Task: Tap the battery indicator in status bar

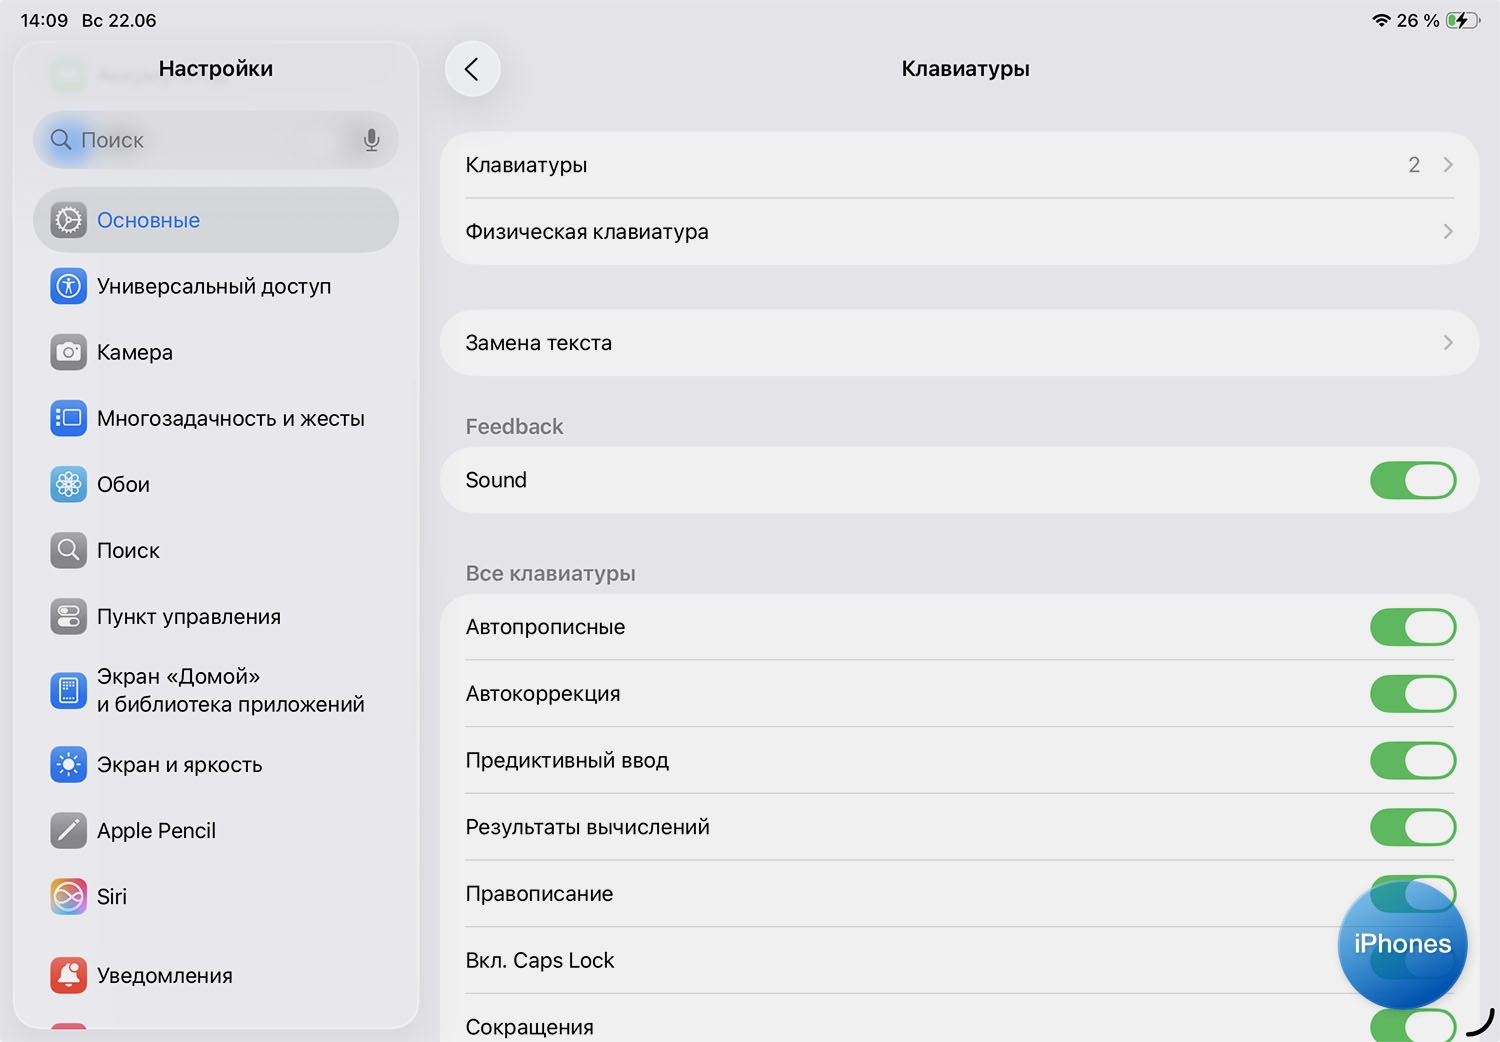Action: click(x=1461, y=20)
